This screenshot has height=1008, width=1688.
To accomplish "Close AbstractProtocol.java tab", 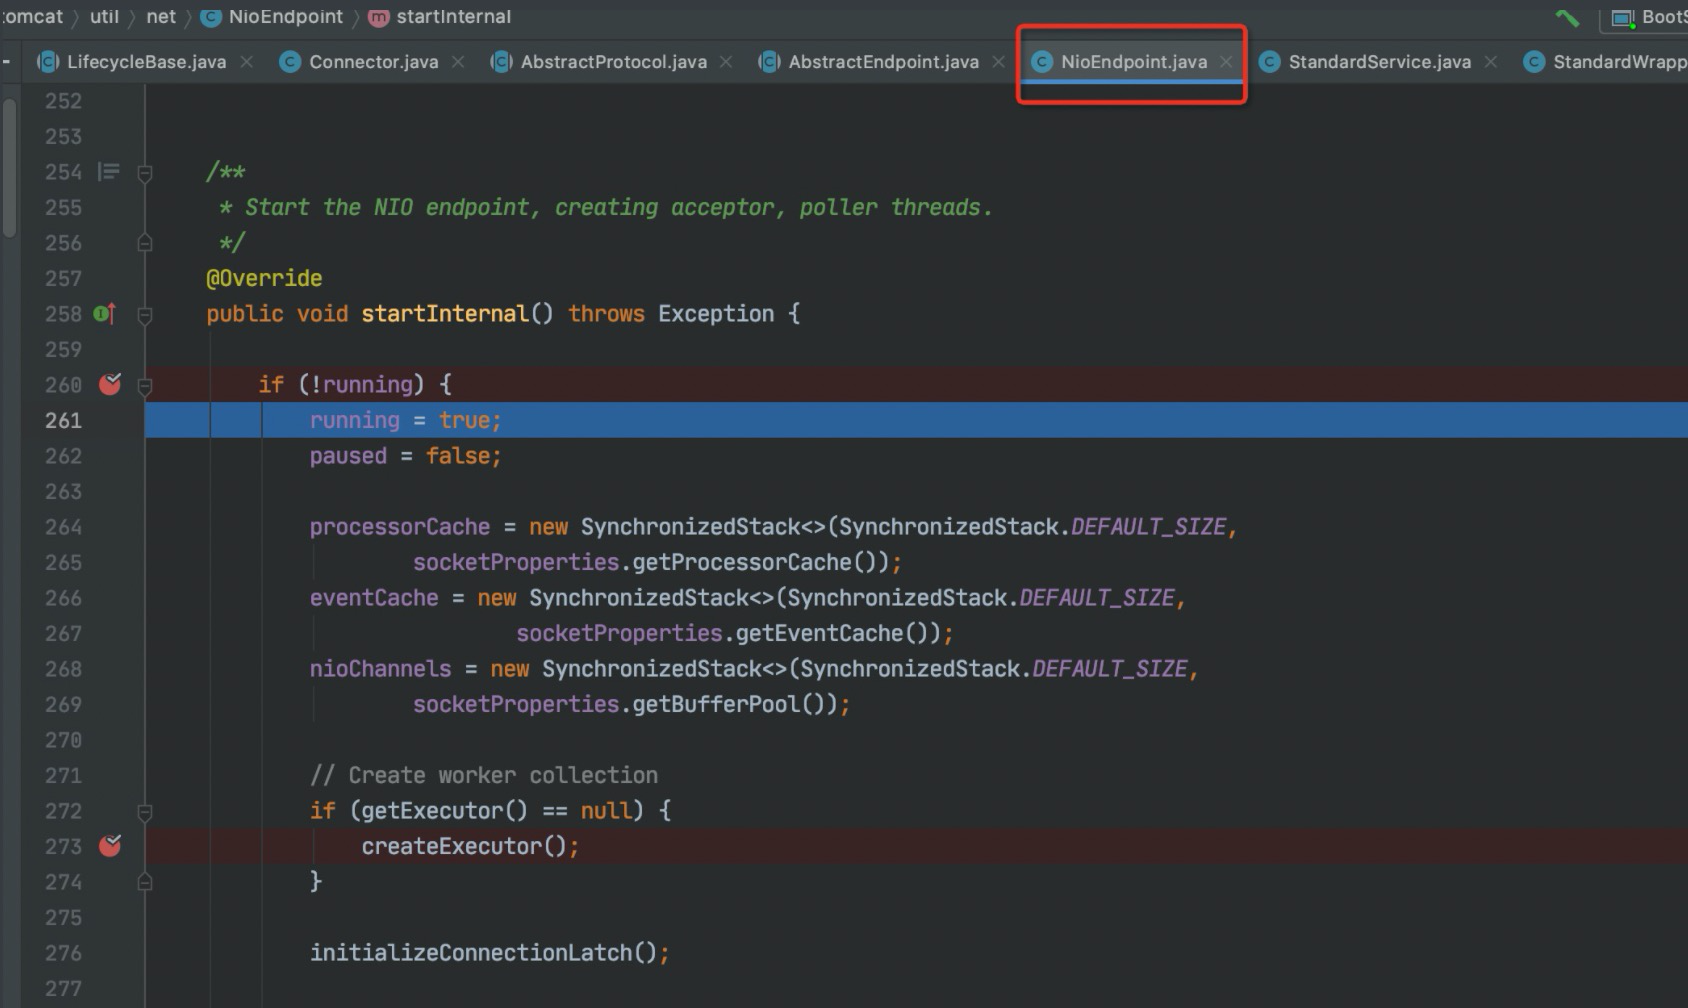I will click(x=726, y=62).
